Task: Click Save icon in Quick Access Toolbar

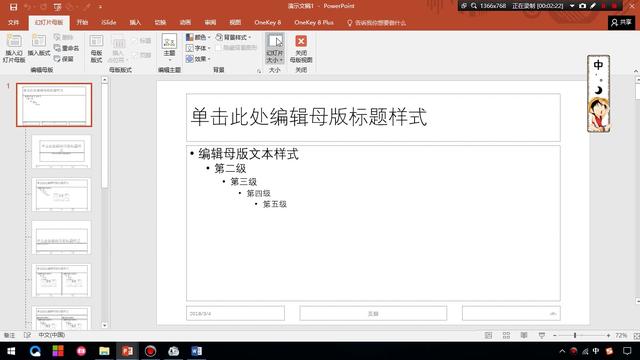Action: [13, 7]
